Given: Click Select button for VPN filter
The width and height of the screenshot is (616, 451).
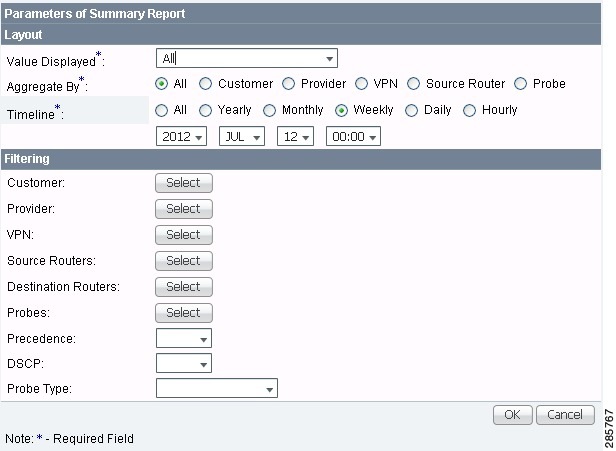Looking at the screenshot, I should [x=184, y=235].
